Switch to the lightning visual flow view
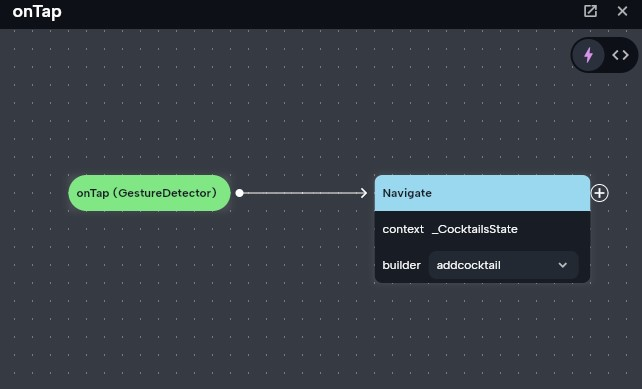 pos(588,55)
